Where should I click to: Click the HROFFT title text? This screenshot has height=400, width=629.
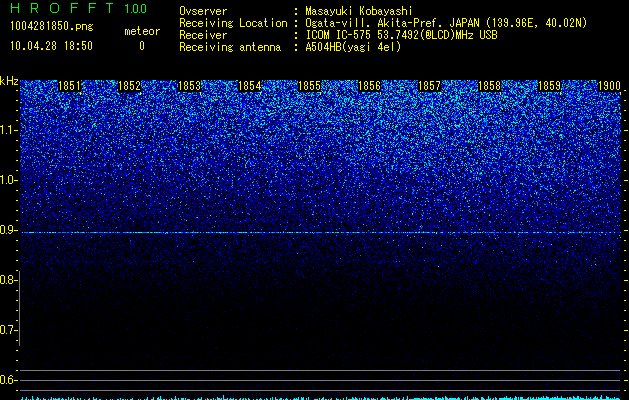62,8
